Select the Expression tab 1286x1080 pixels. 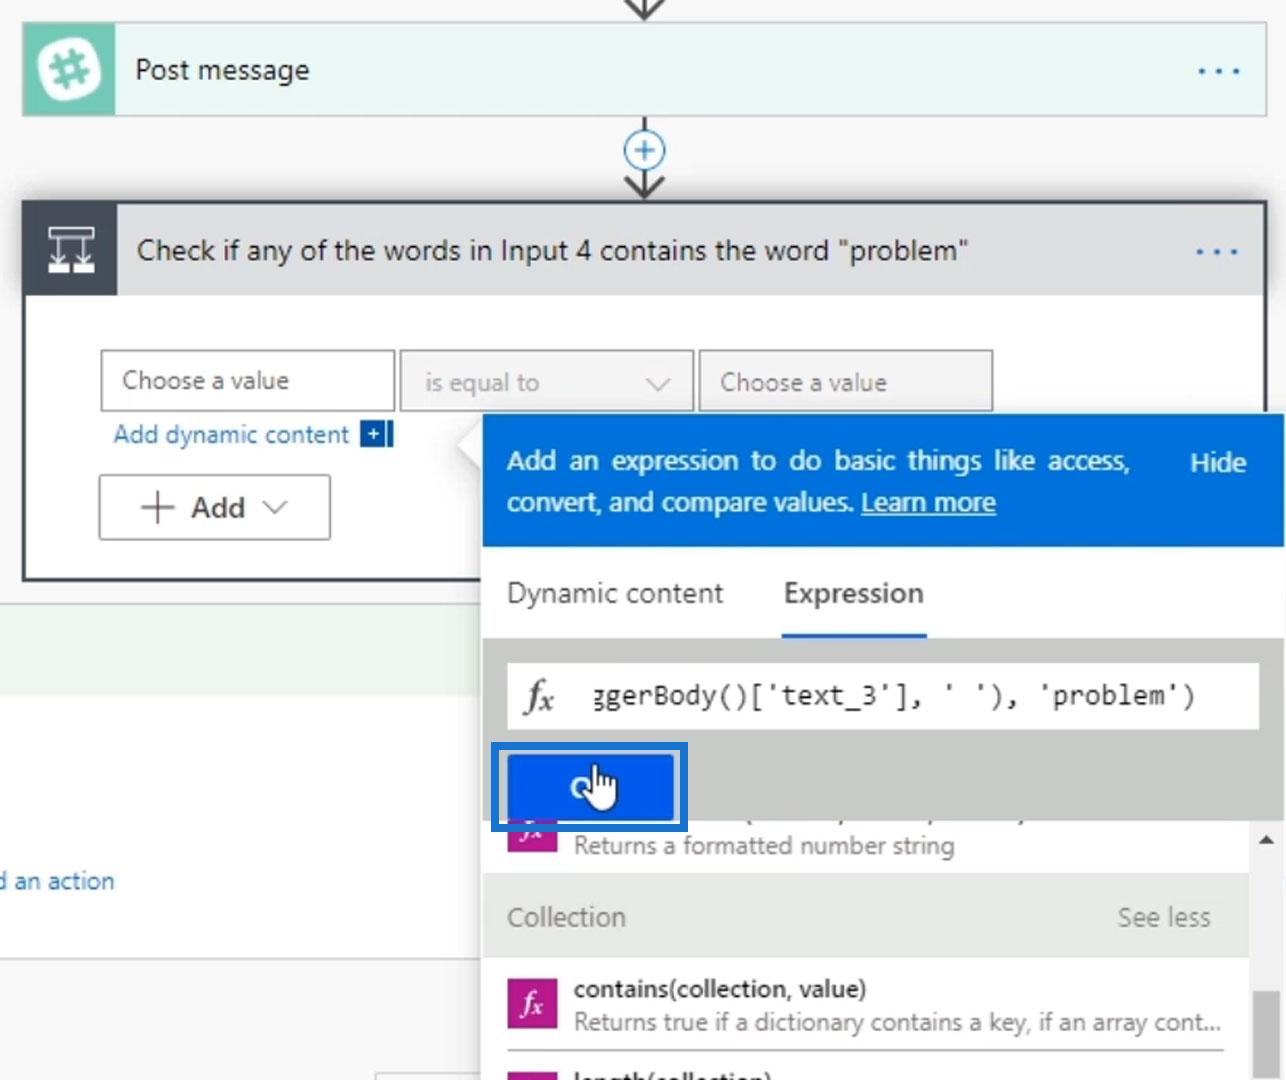click(x=854, y=593)
